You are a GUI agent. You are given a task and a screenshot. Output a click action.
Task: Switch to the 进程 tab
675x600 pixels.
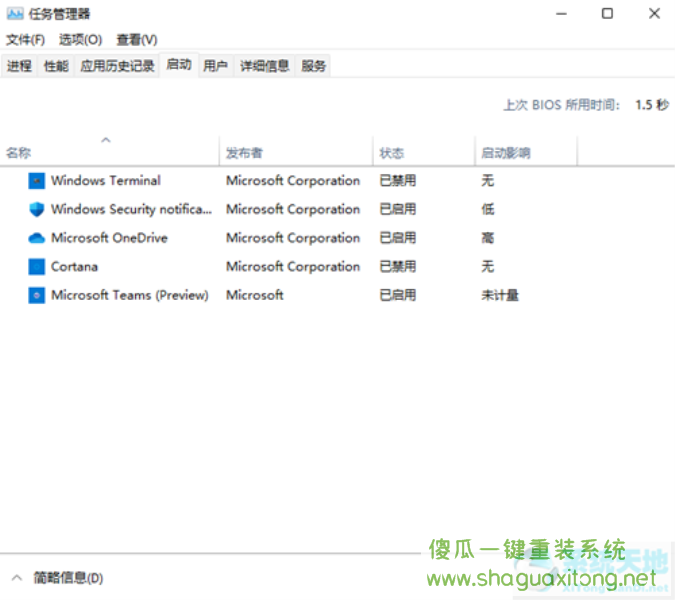[19, 66]
